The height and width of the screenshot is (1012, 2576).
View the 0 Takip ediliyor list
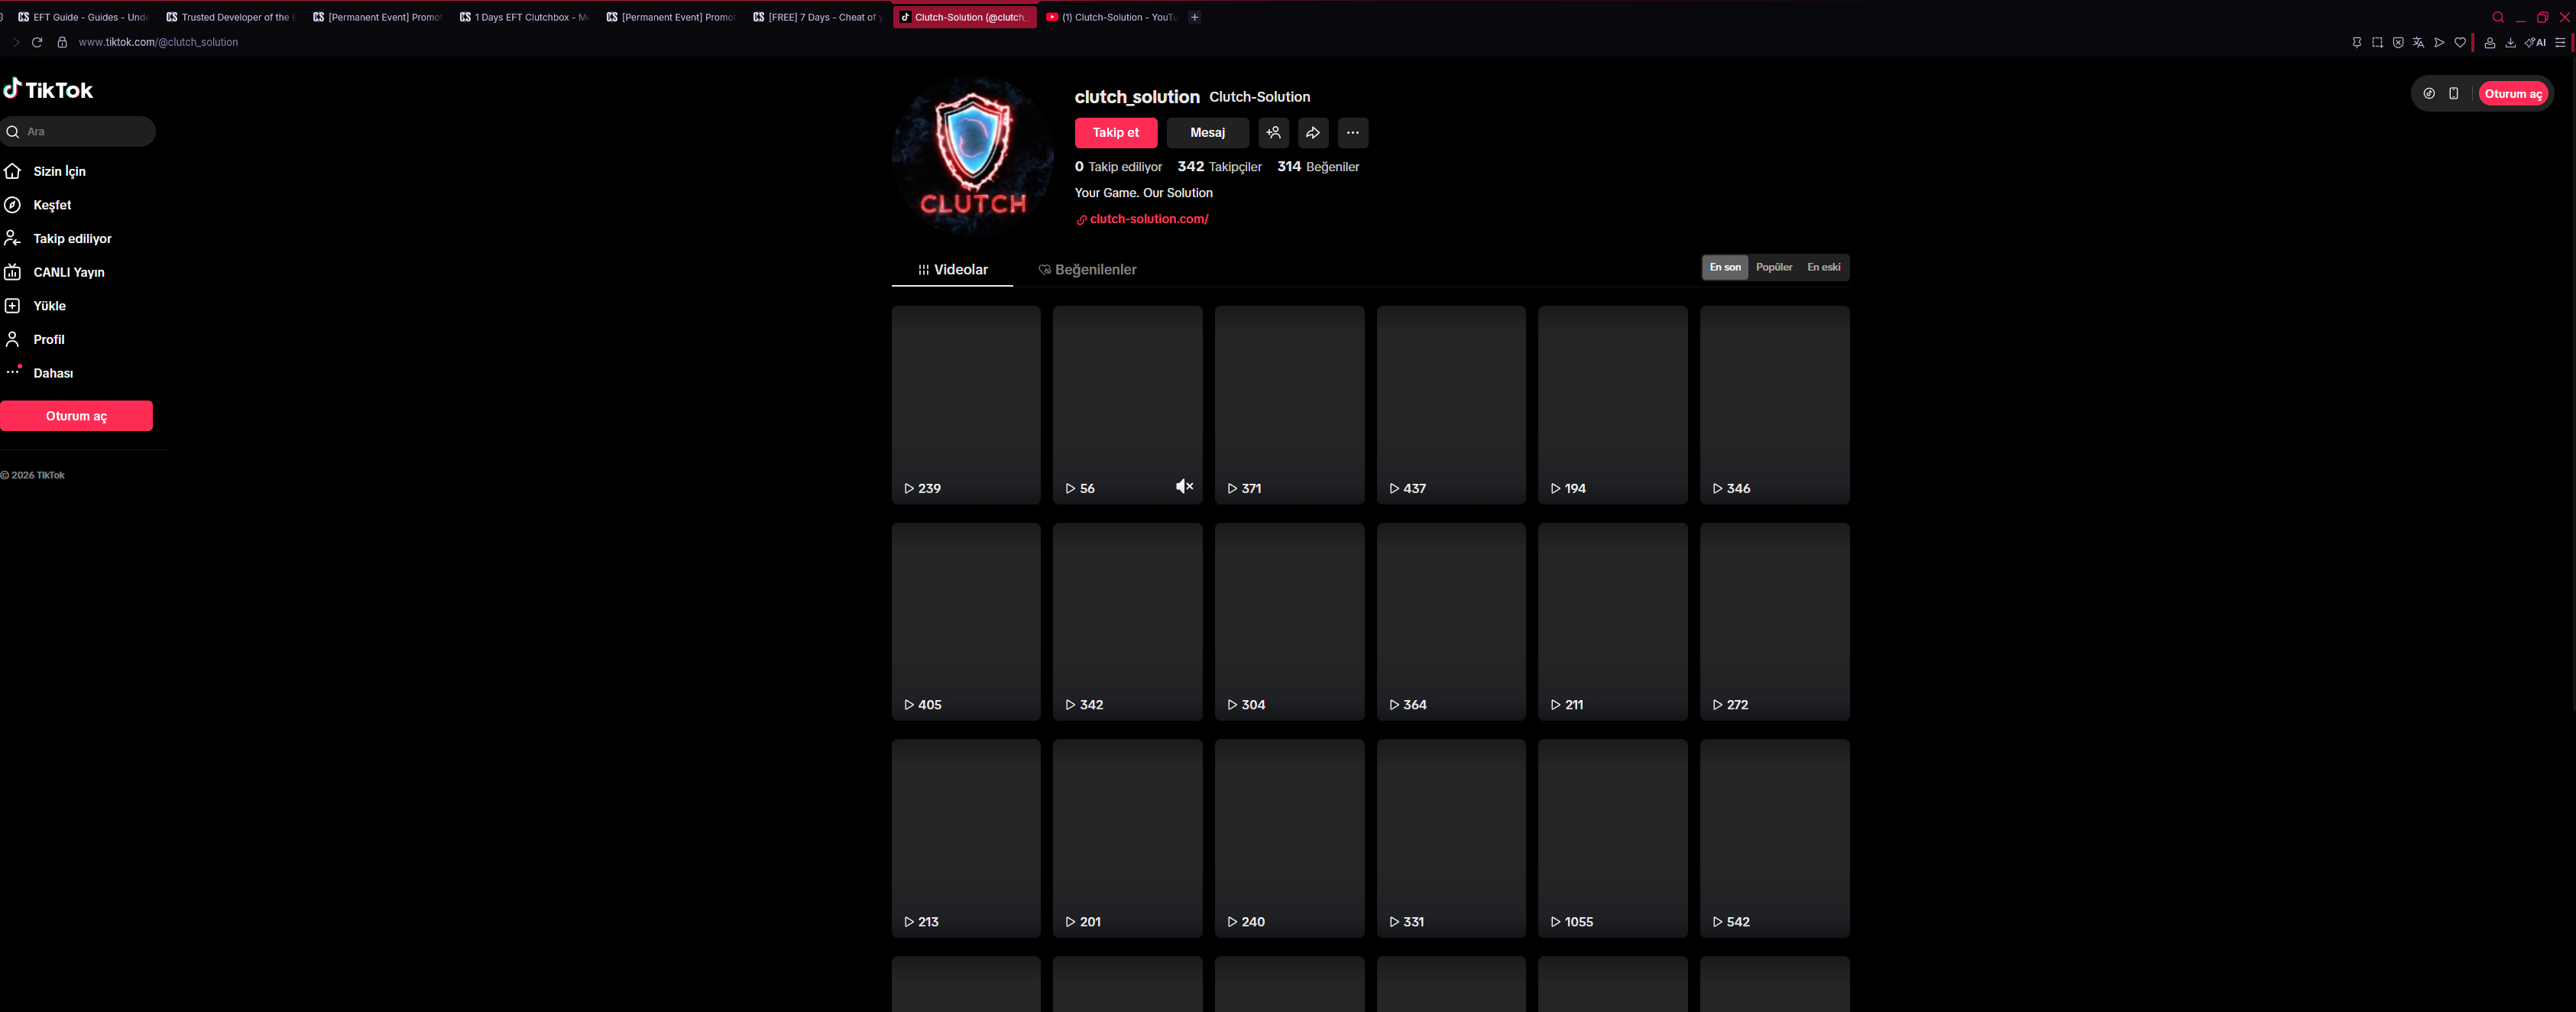tap(1118, 167)
